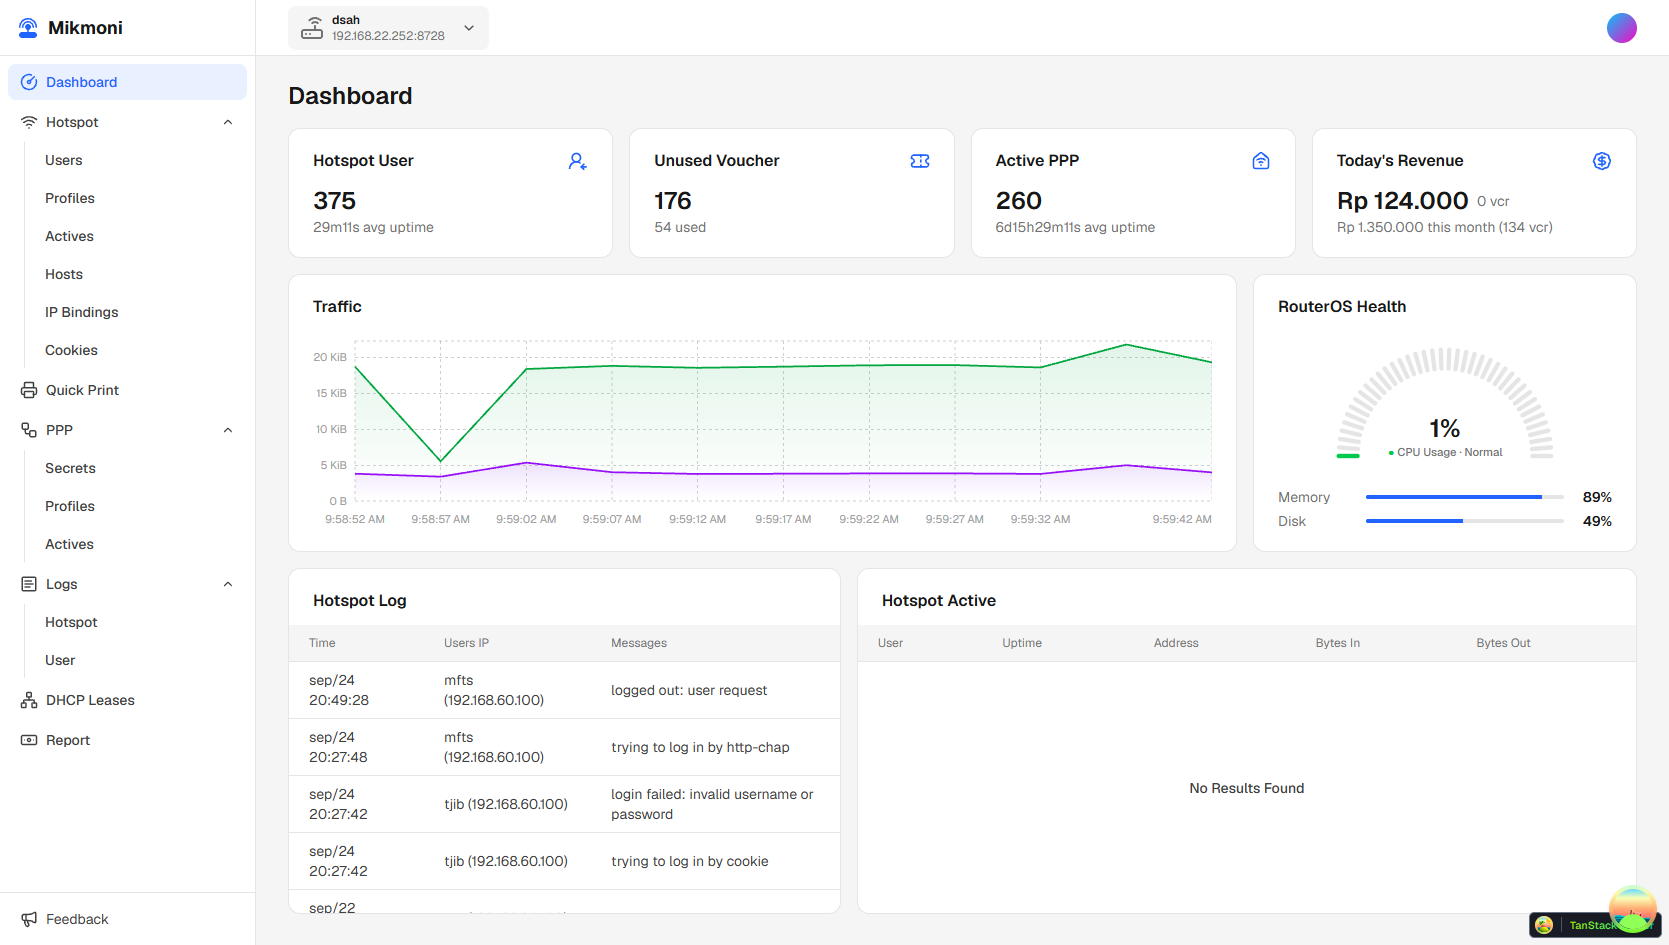The width and height of the screenshot is (1669, 945).
Task: Click the Report icon in sidebar
Action: pyautogui.click(x=29, y=740)
